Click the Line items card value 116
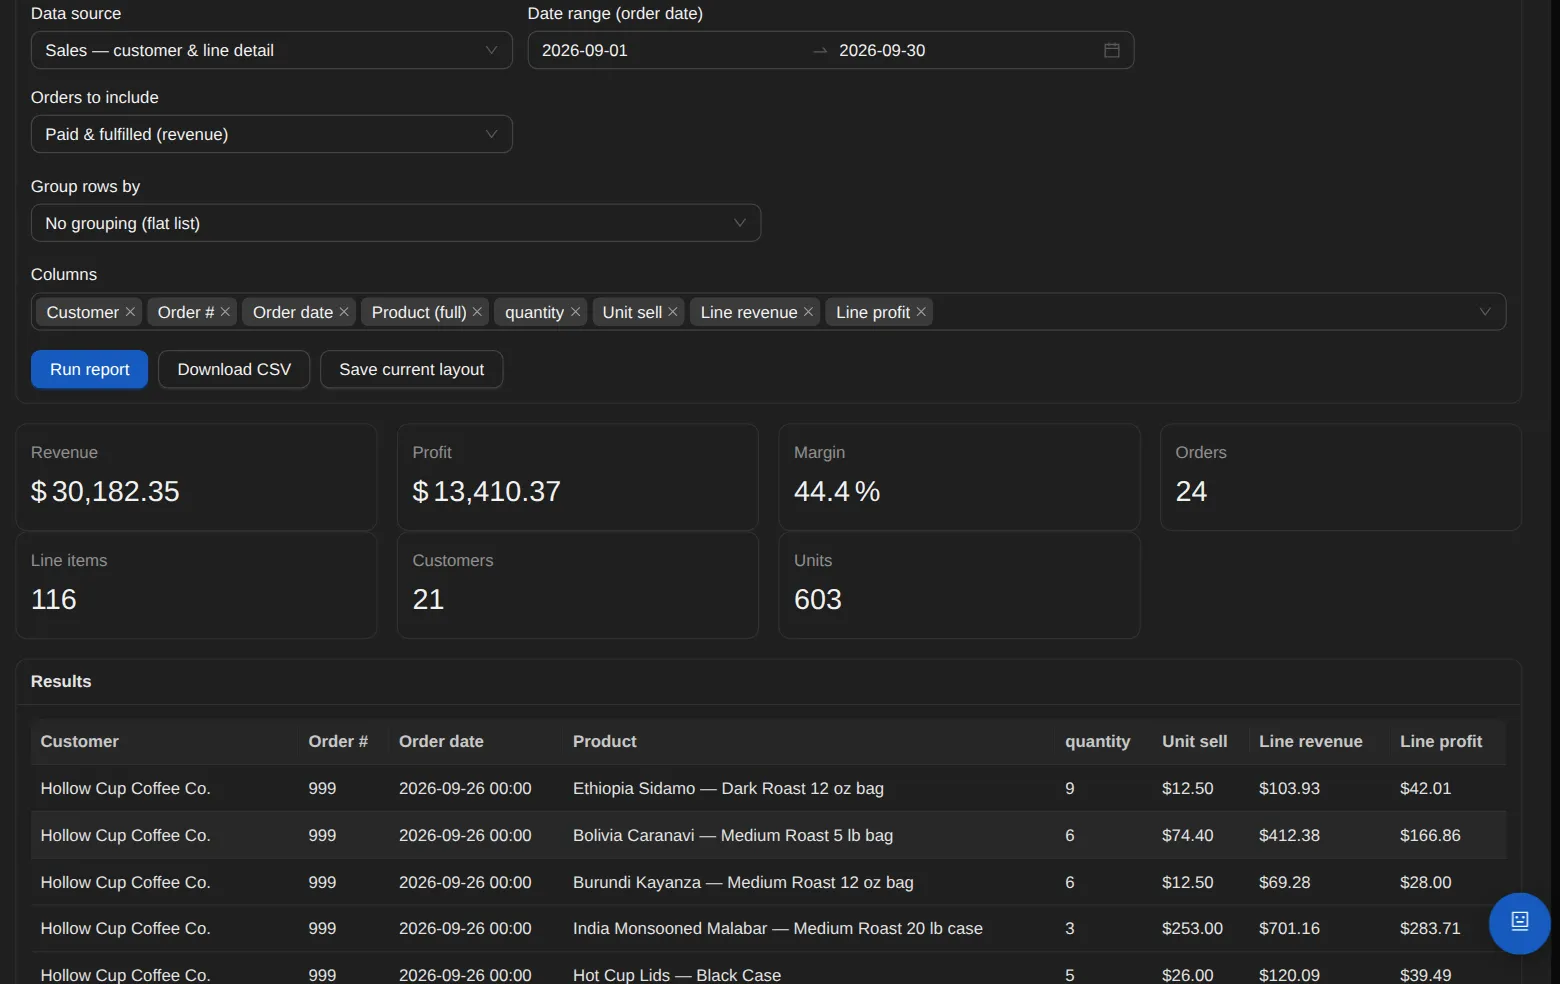 (x=54, y=599)
